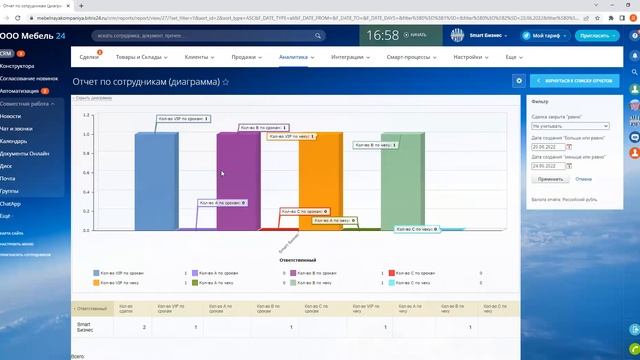Expand the Клиенты menu
640x360 pixels.
199,57
